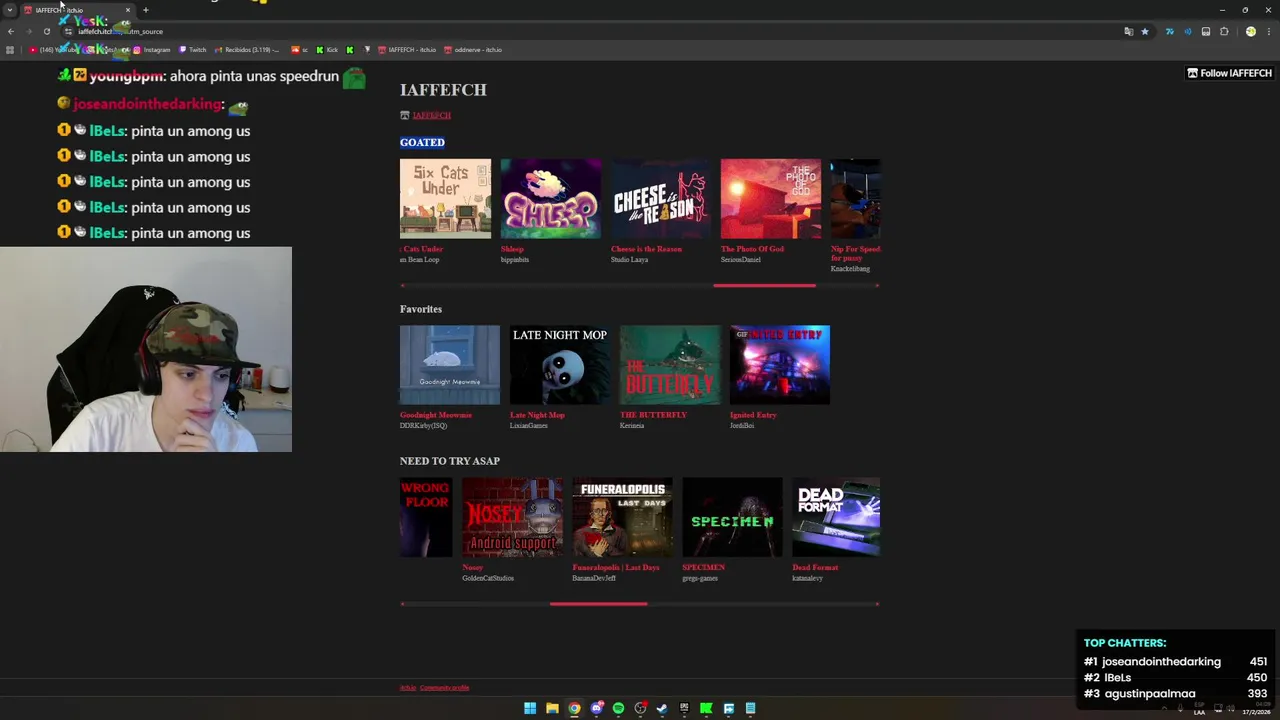1280x720 pixels.
Task: Click the Community profile footer link
Action: tap(444, 688)
